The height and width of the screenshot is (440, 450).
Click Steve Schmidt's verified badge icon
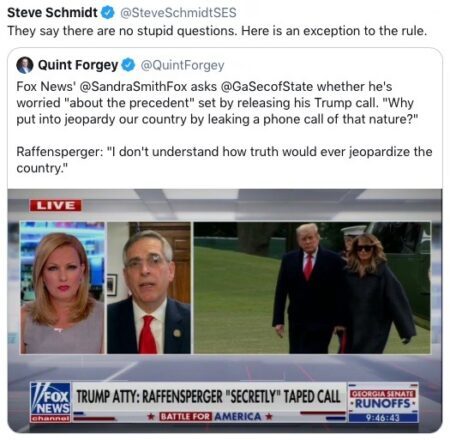(108, 13)
